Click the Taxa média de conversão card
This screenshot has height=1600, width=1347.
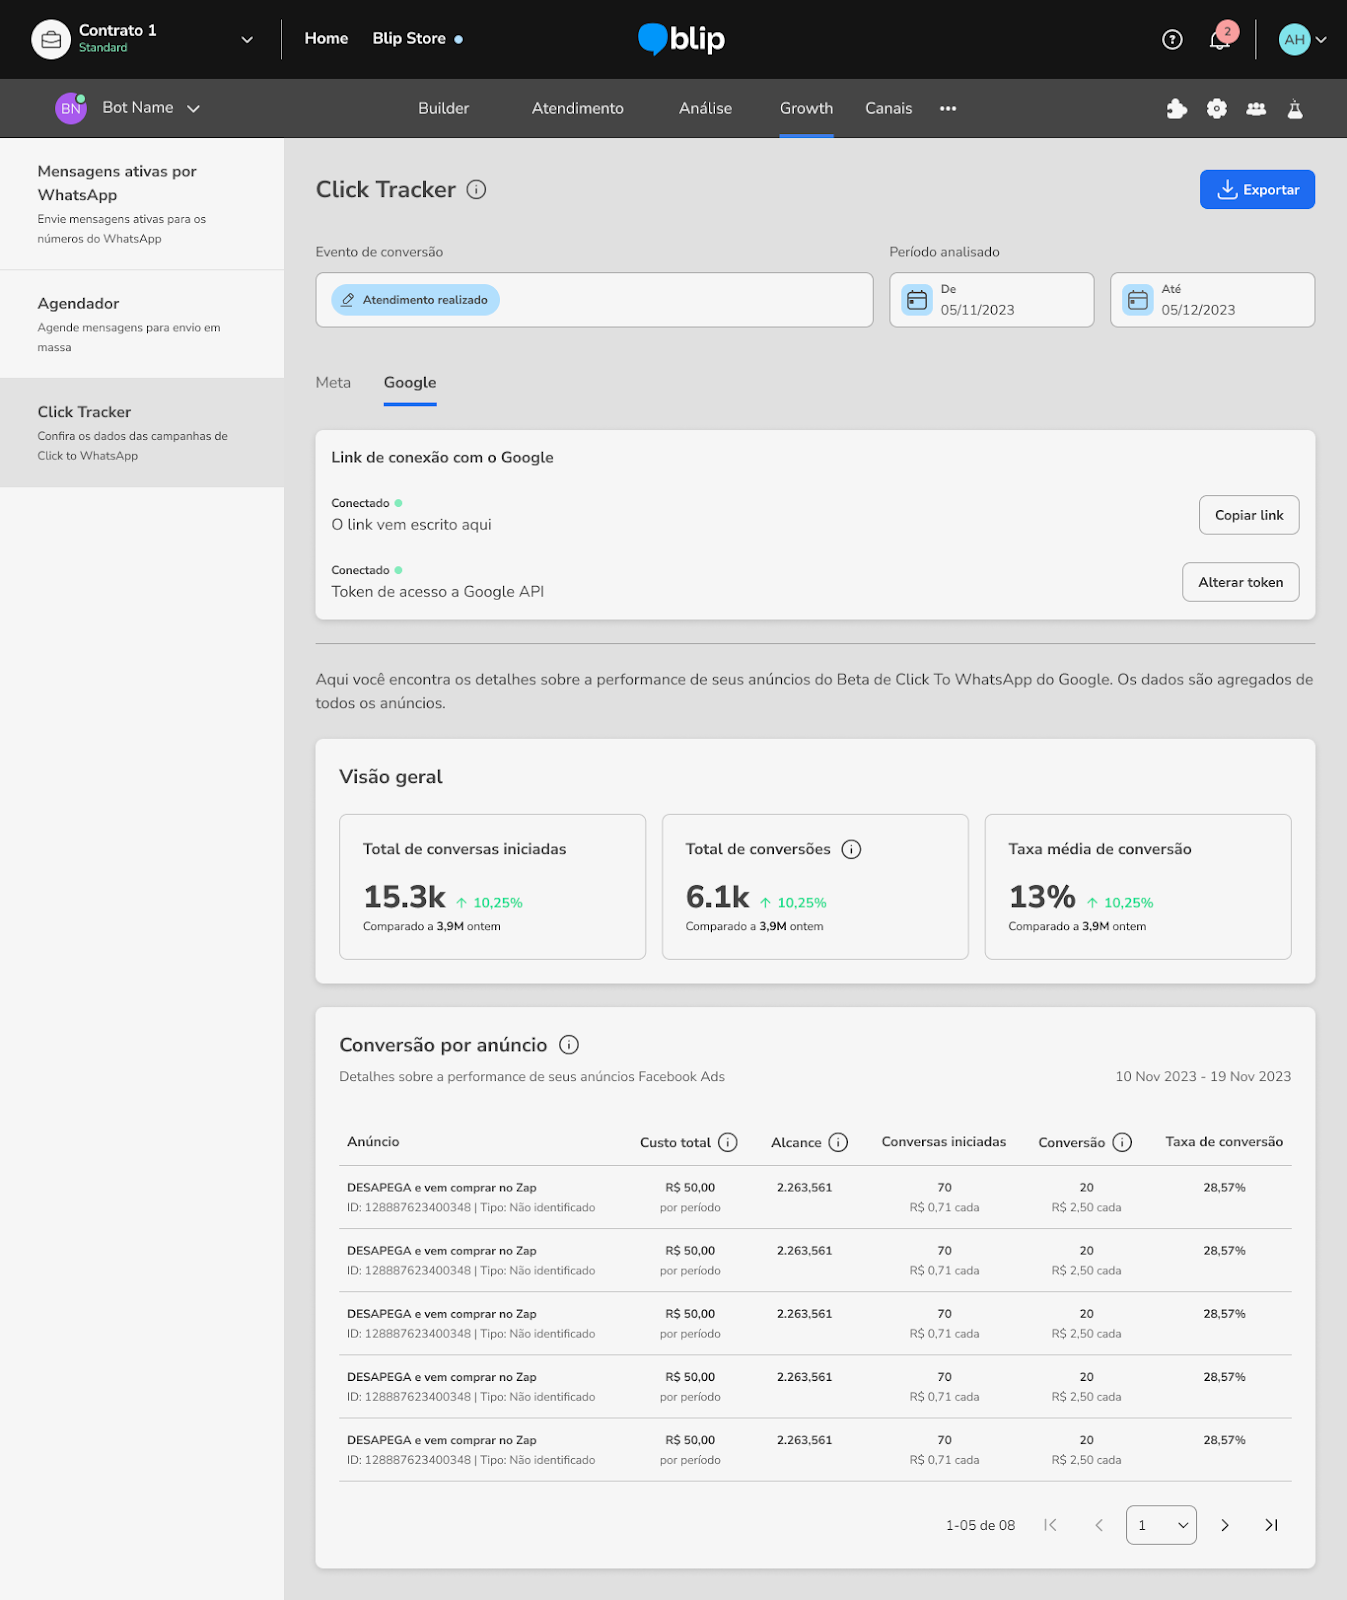pyautogui.click(x=1137, y=887)
